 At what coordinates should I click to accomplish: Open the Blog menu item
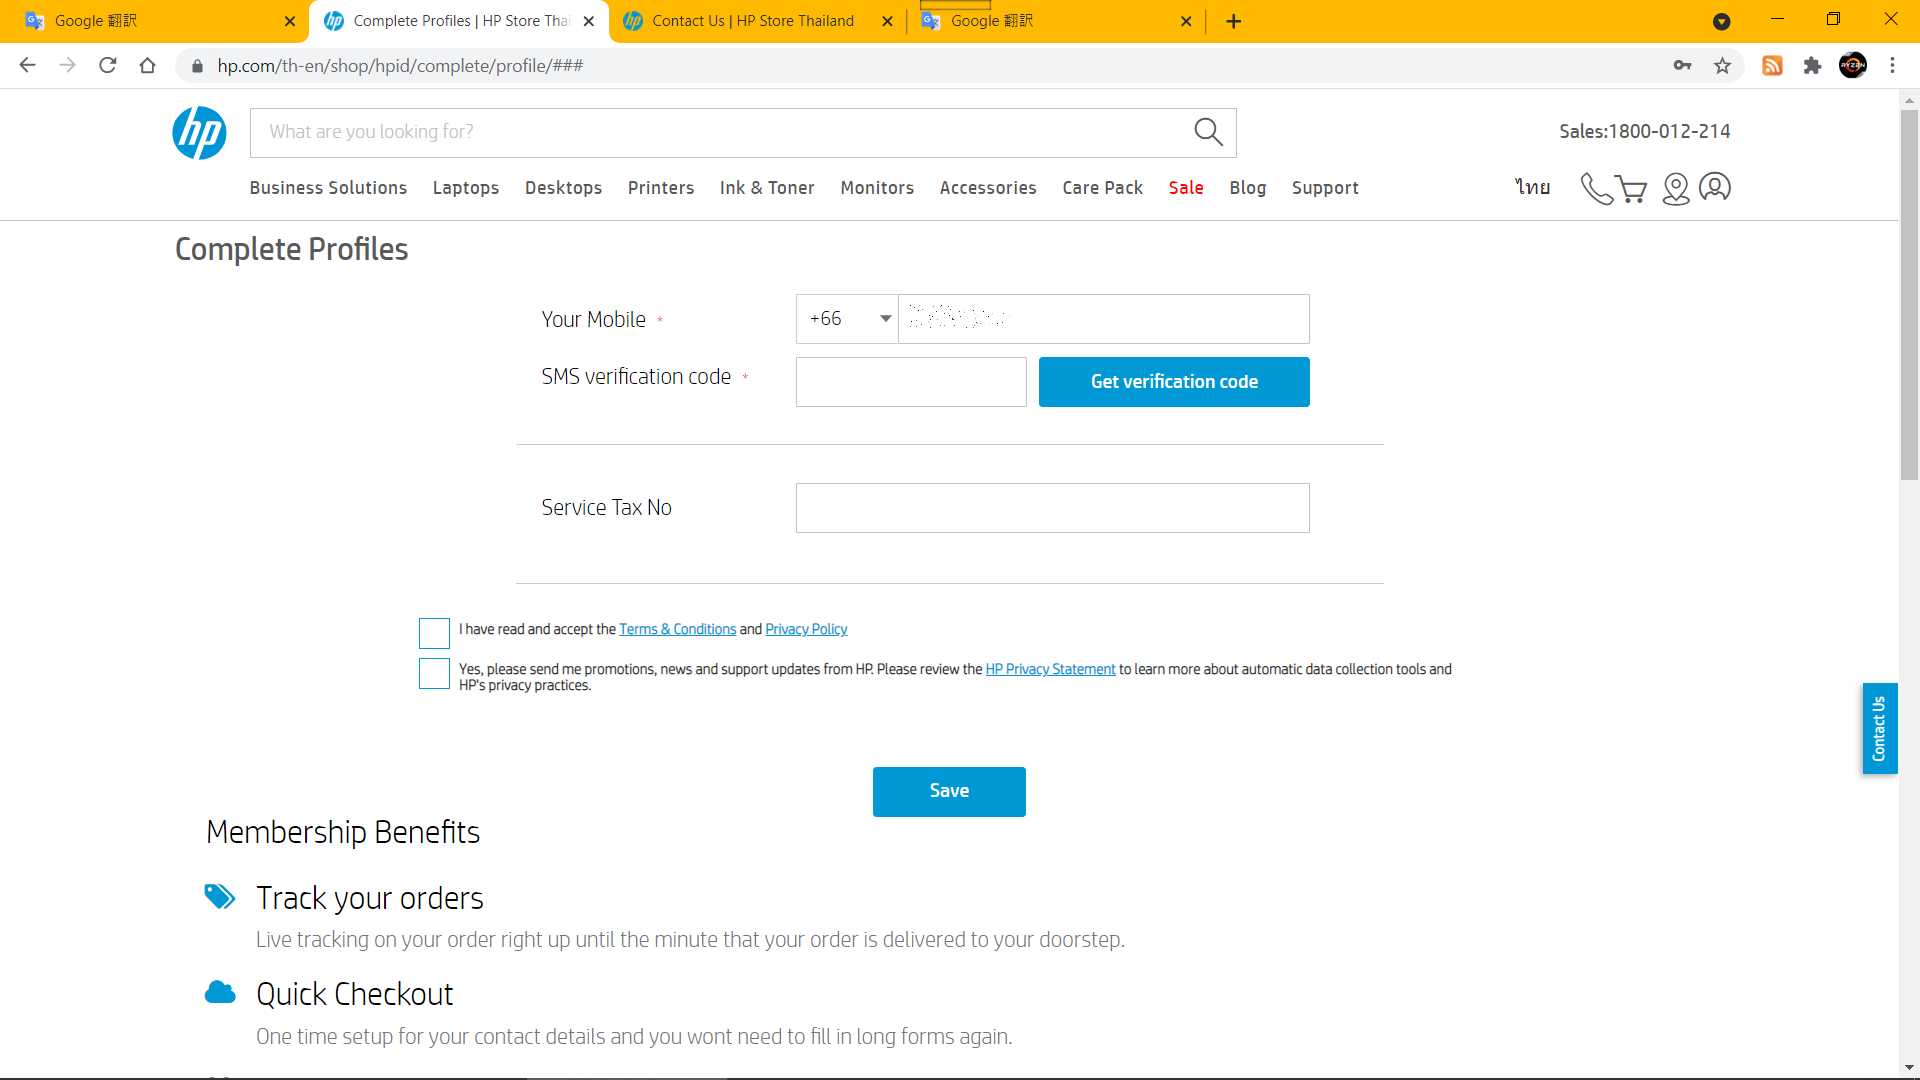pos(1247,188)
